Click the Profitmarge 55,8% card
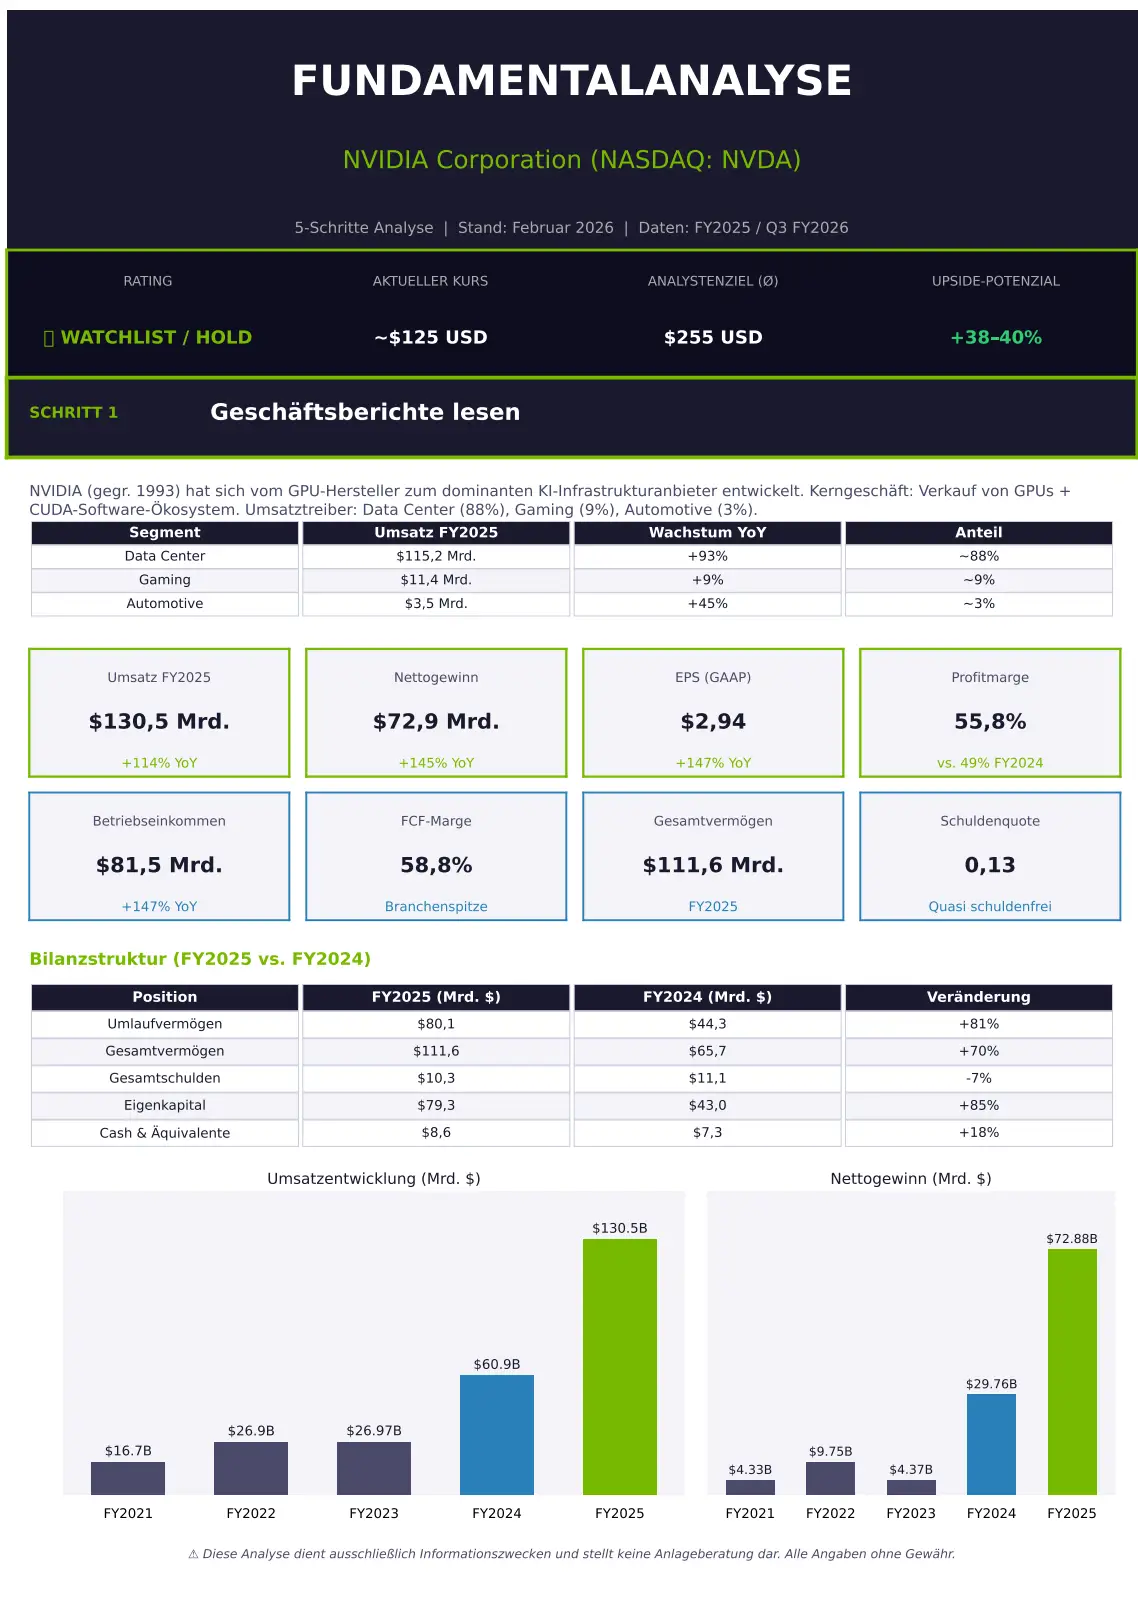Image resolution: width=1138 pixels, height=1610 pixels. [x=990, y=713]
